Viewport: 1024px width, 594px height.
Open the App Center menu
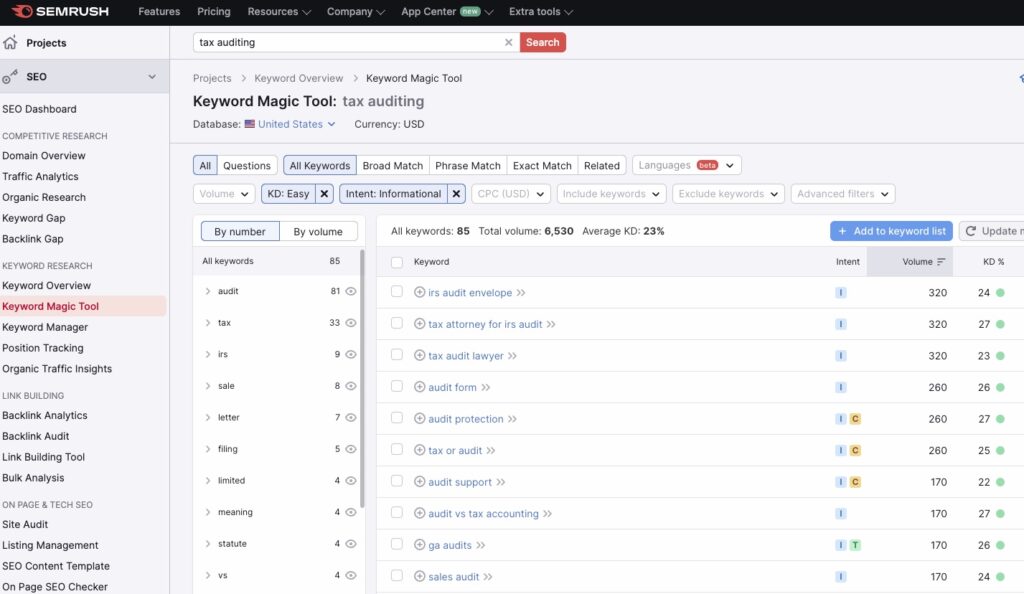tap(447, 12)
